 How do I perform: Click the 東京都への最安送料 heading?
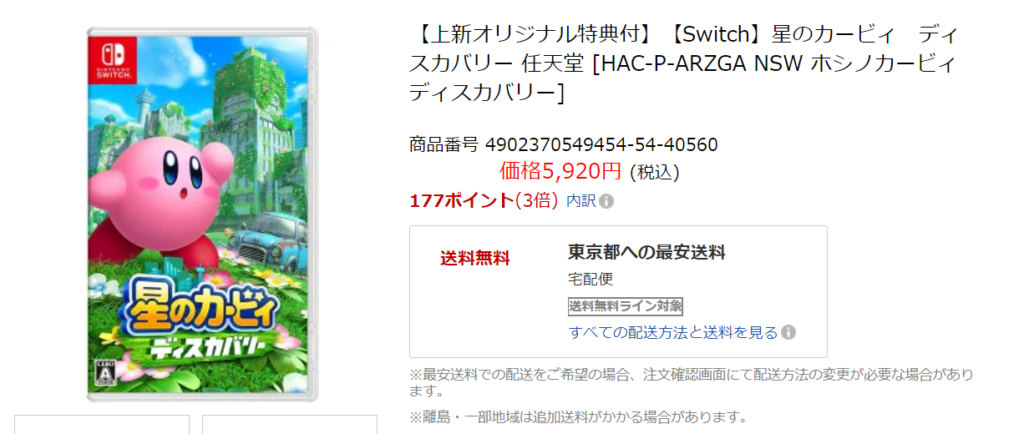(x=647, y=252)
